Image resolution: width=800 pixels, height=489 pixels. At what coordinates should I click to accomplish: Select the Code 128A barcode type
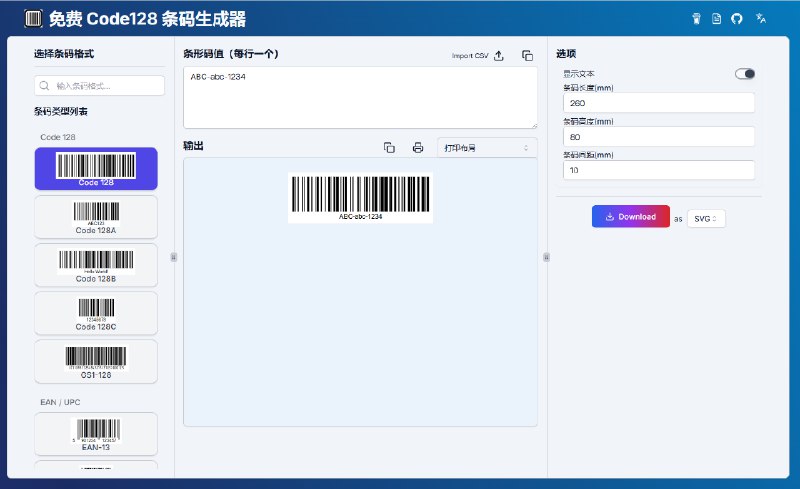click(96, 217)
